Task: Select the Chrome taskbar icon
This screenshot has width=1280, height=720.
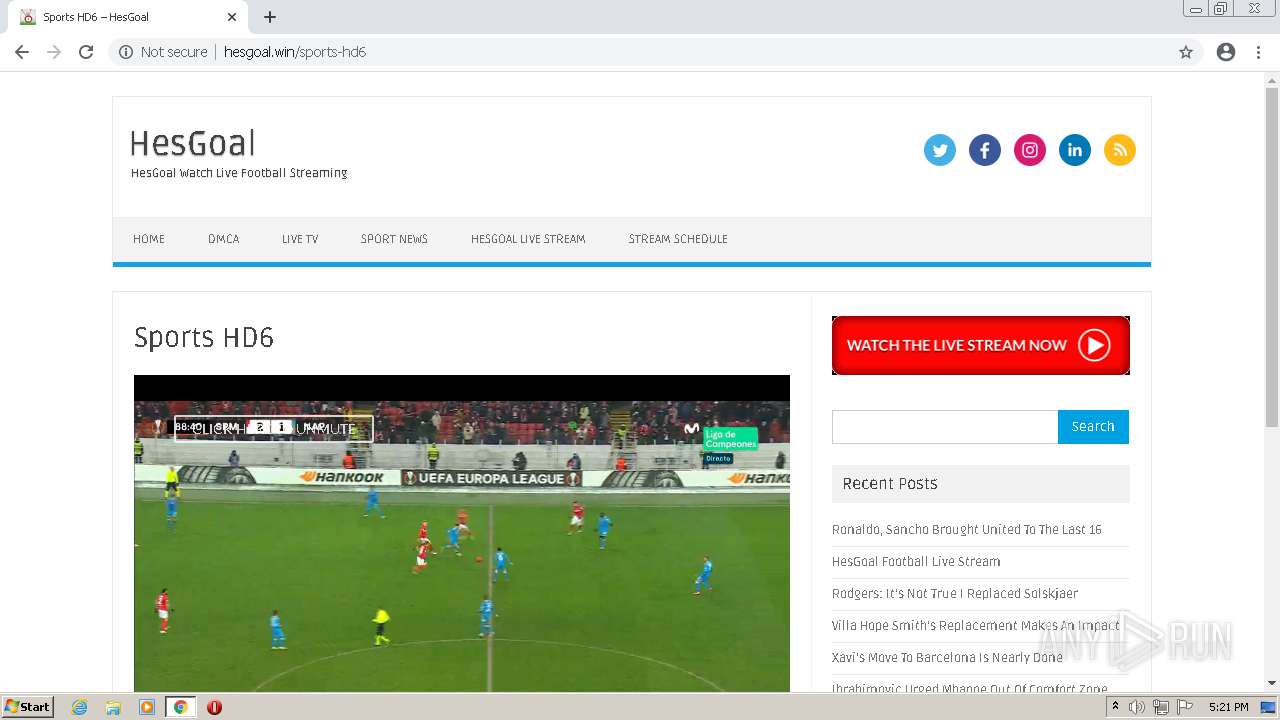Action: [x=180, y=707]
